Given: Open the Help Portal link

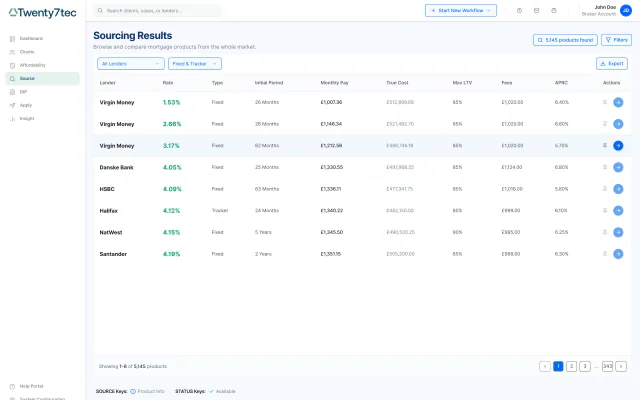Looking at the screenshot, I should [x=27, y=386].
